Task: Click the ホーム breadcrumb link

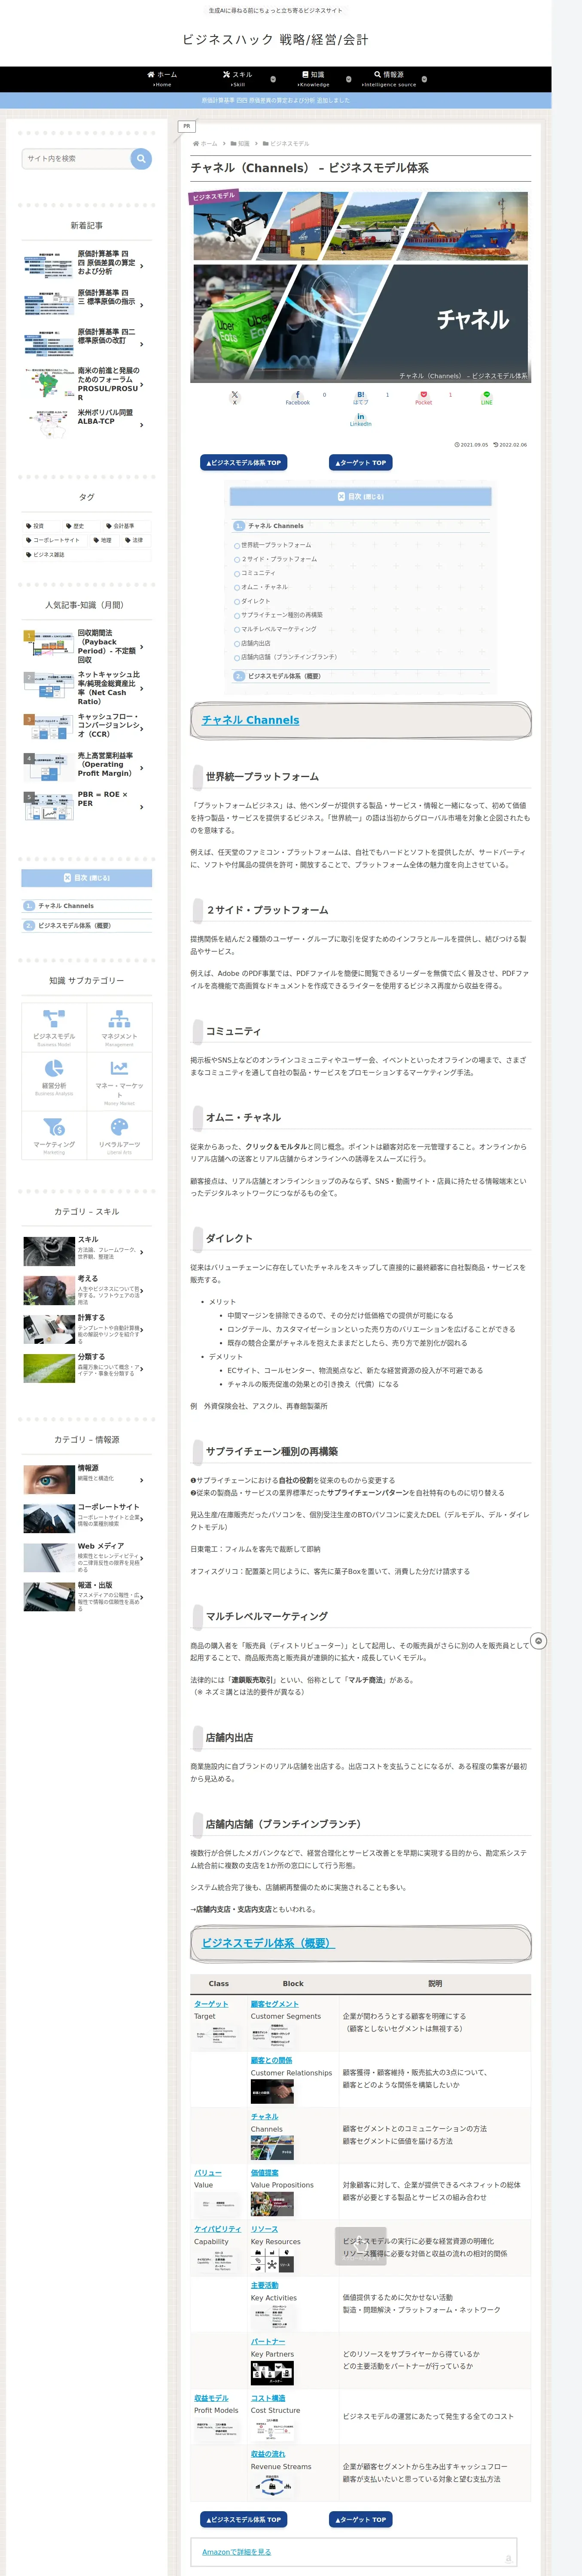Action: pyautogui.click(x=205, y=144)
